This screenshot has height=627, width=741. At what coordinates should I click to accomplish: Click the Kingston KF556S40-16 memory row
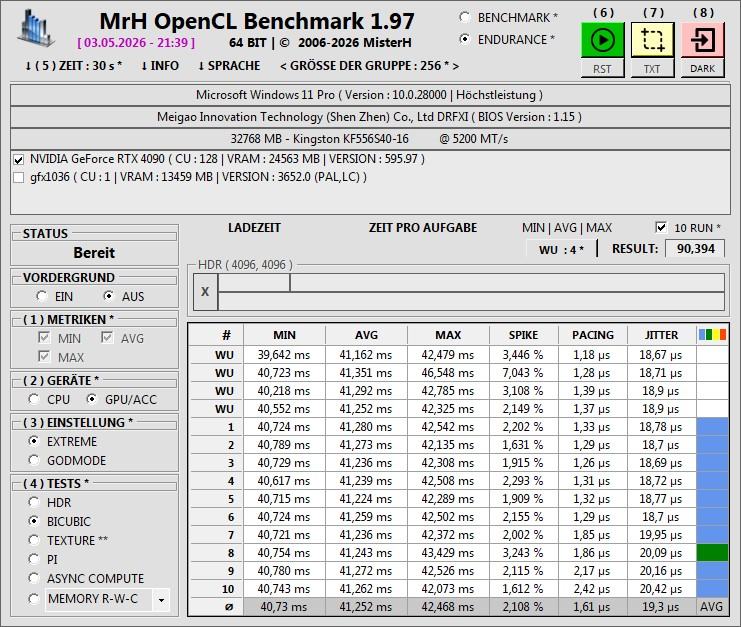tap(370, 138)
